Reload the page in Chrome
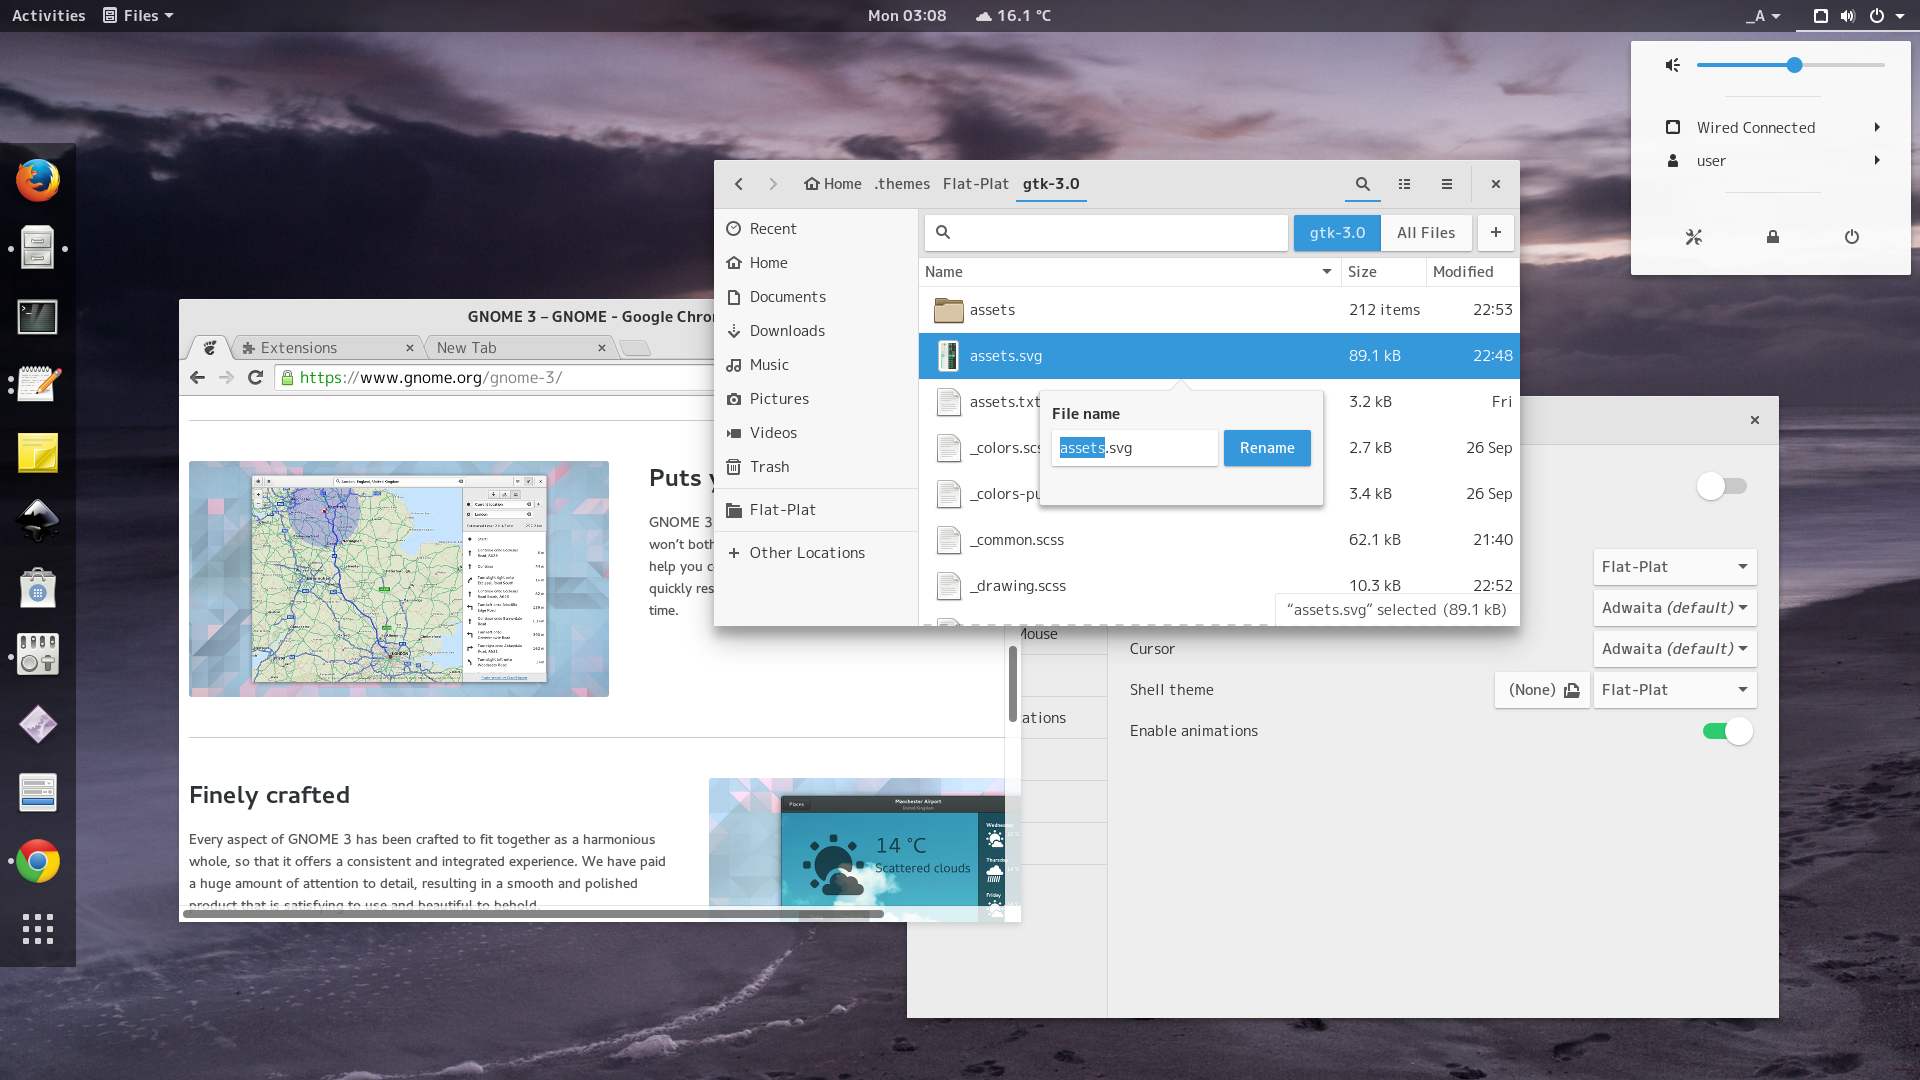Image resolution: width=1920 pixels, height=1080 pixels. (x=255, y=377)
